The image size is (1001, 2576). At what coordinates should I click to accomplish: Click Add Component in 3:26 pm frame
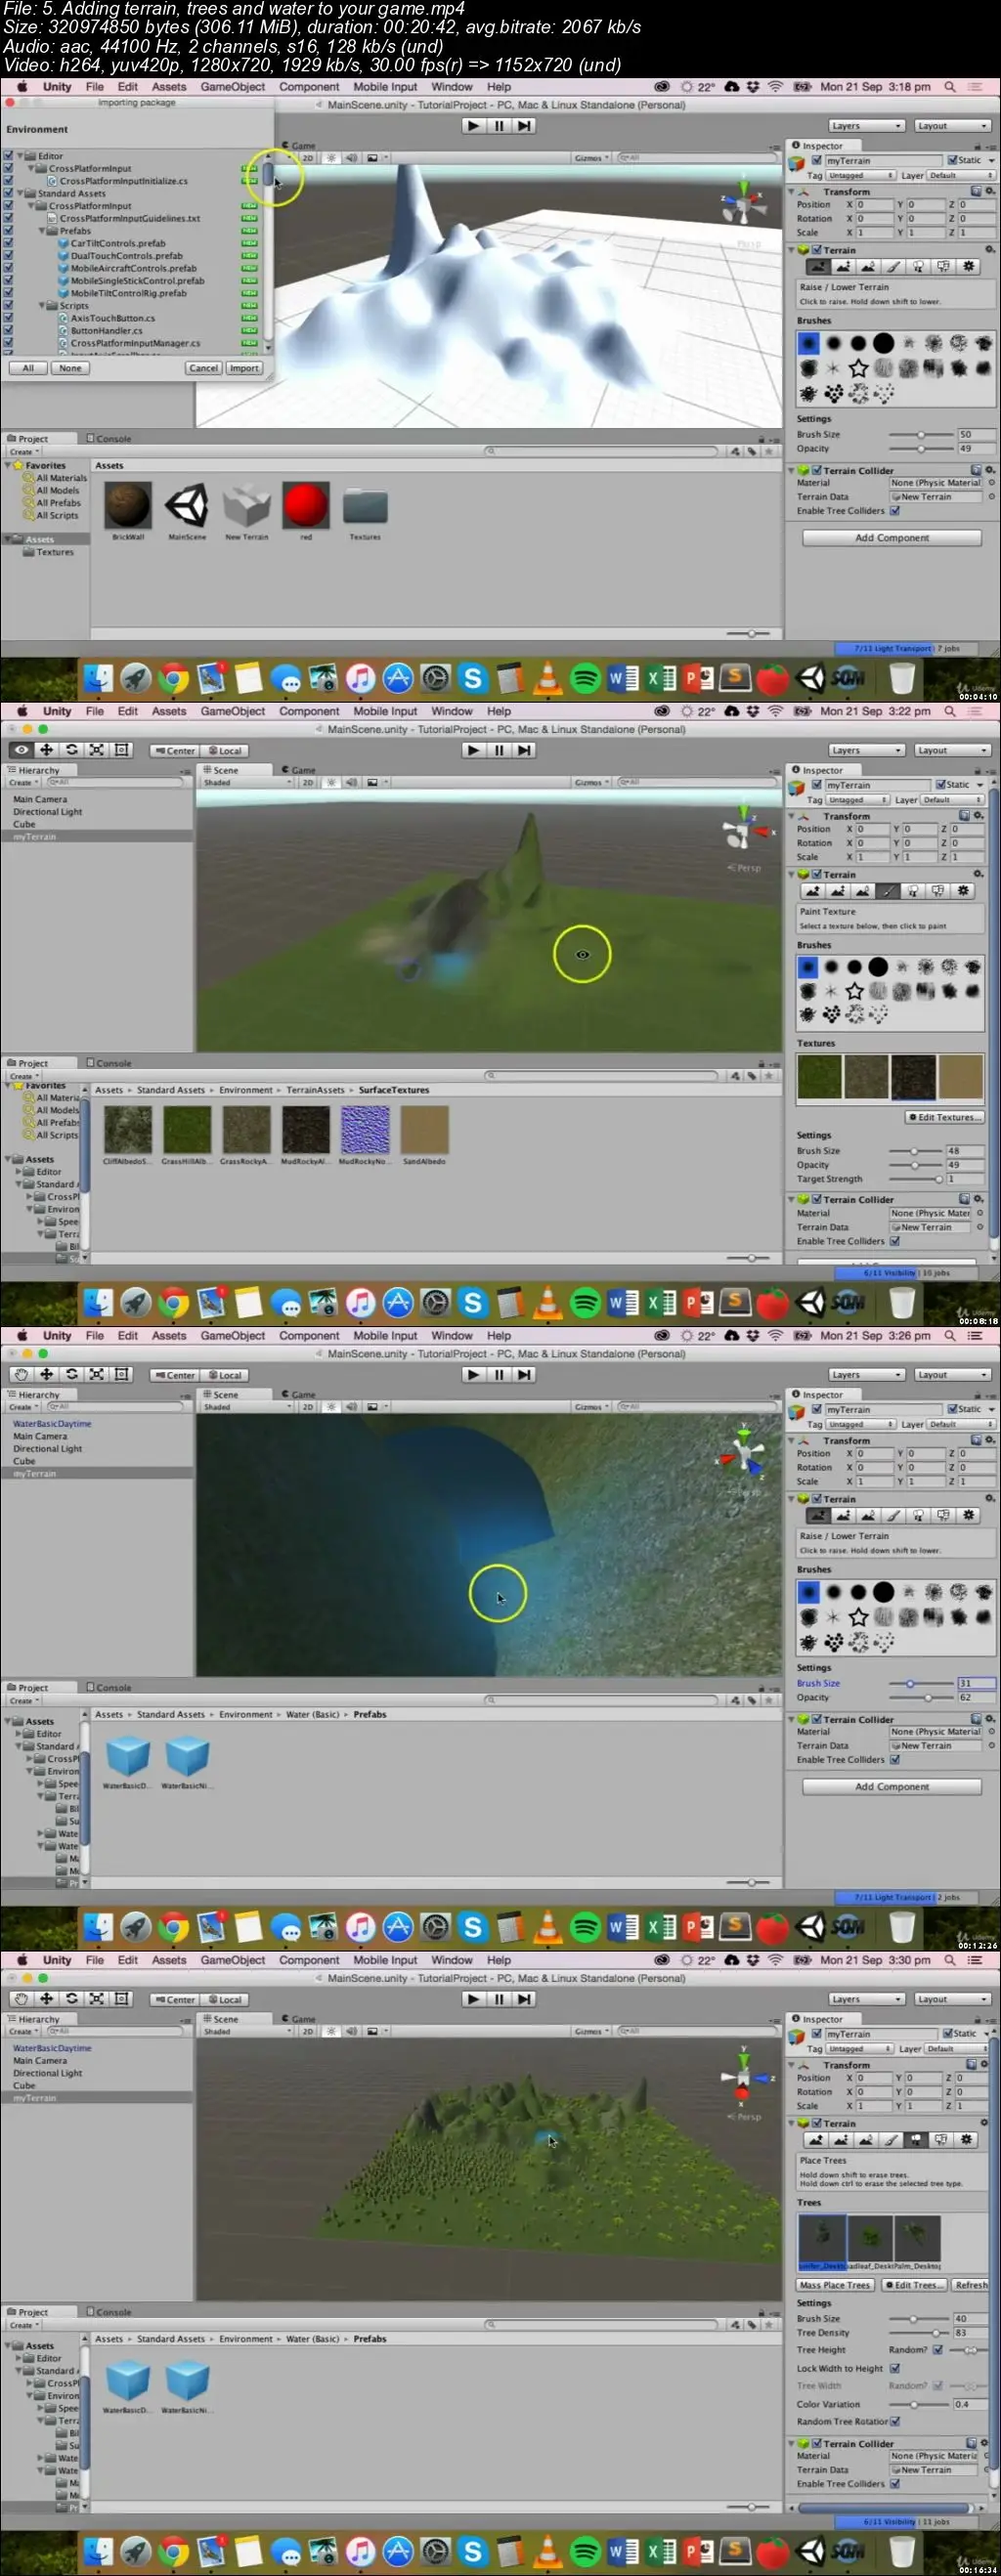[892, 1787]
